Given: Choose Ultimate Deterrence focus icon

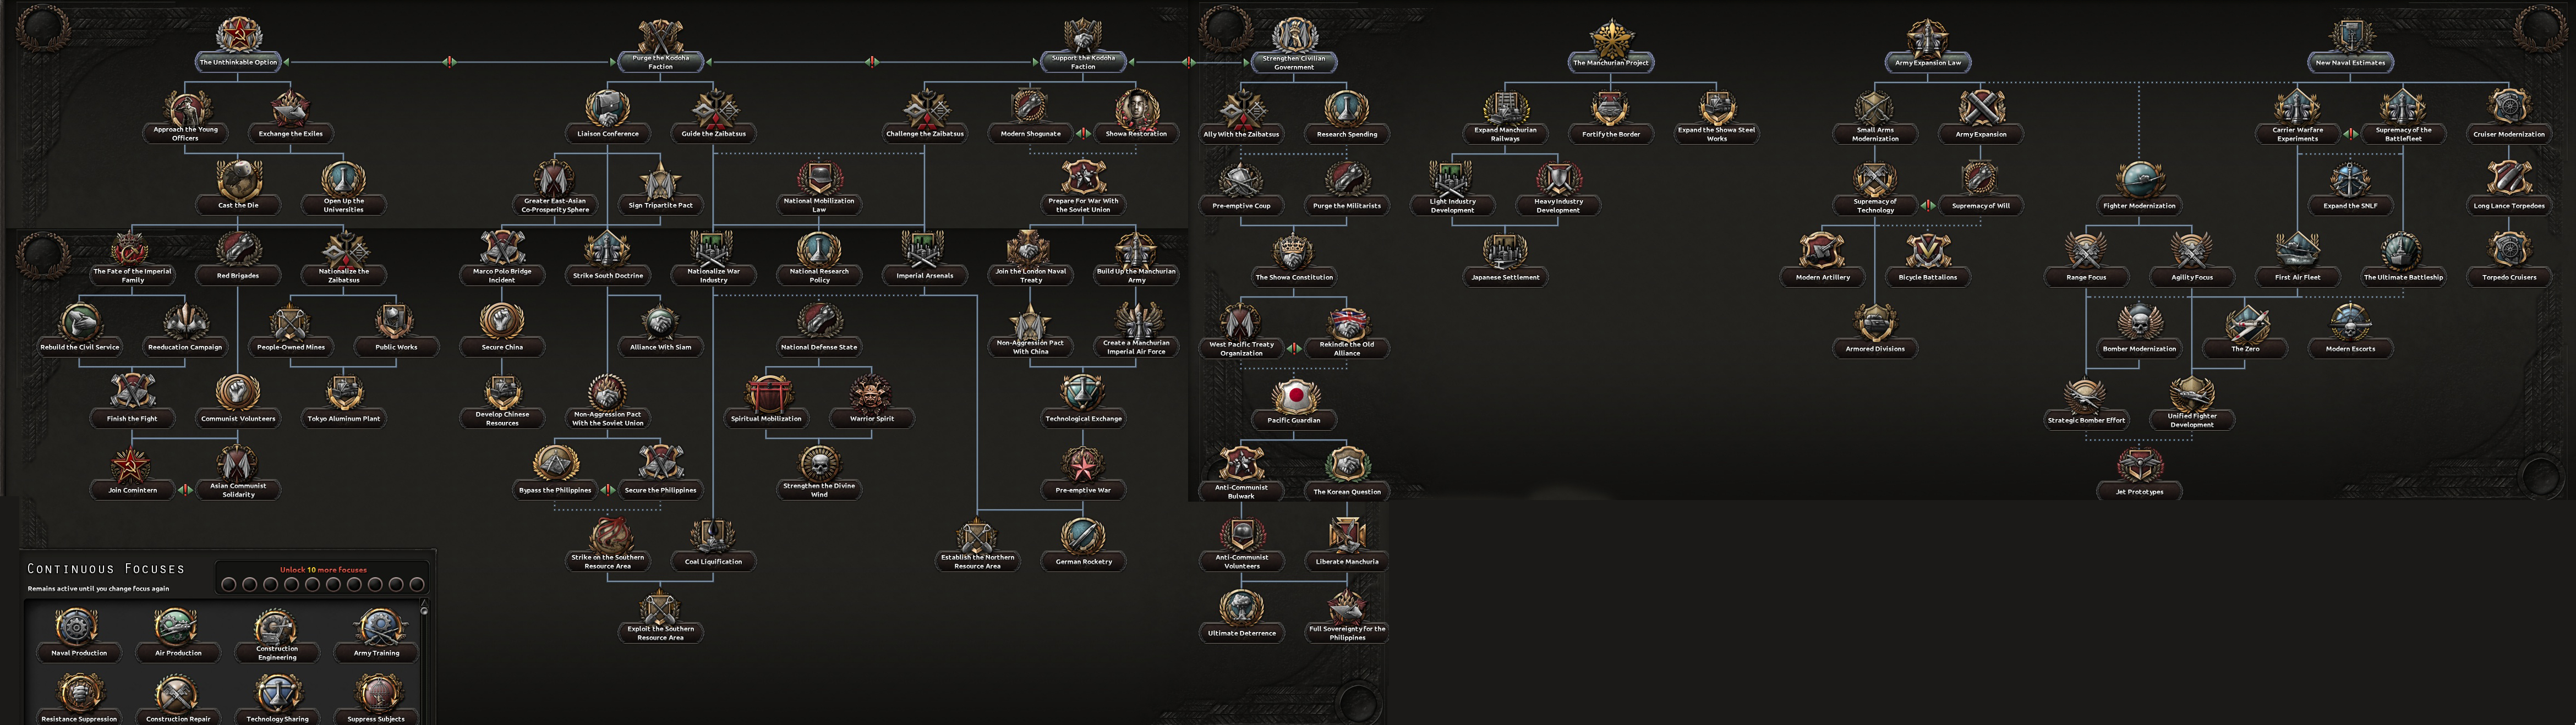Looking at the screenshot, I should click(x=1241, y=607).
